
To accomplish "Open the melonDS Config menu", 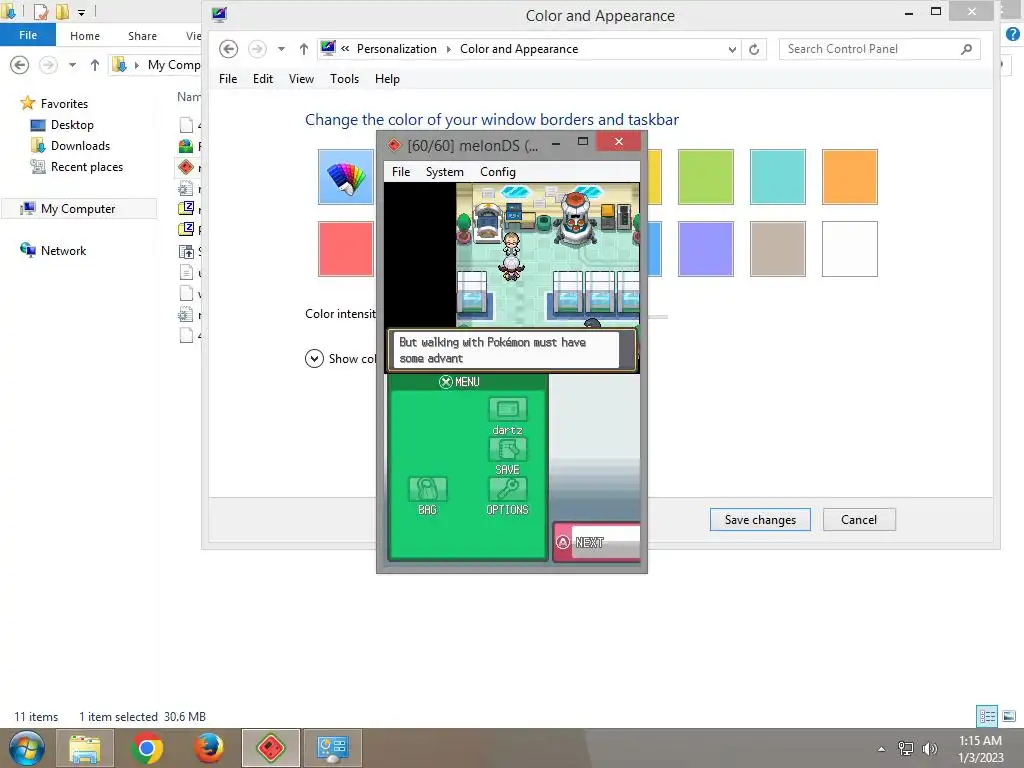I will 498,172.
